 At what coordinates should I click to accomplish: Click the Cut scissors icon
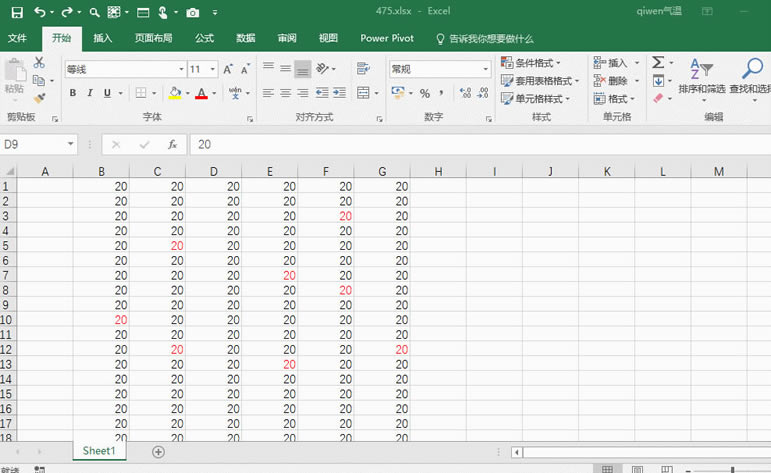click(x=40, y=63)
